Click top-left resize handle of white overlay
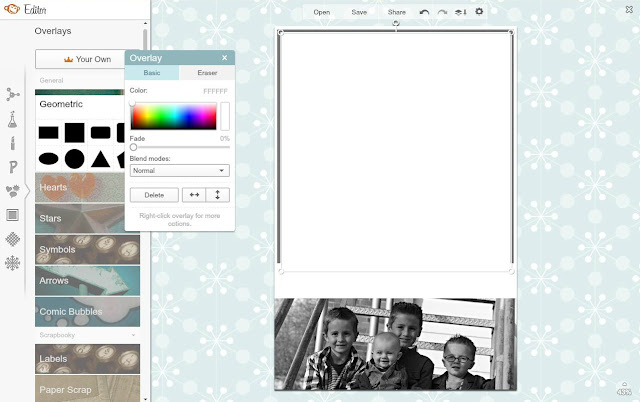This screenshot has height=402, width=640. click(280, 32)
